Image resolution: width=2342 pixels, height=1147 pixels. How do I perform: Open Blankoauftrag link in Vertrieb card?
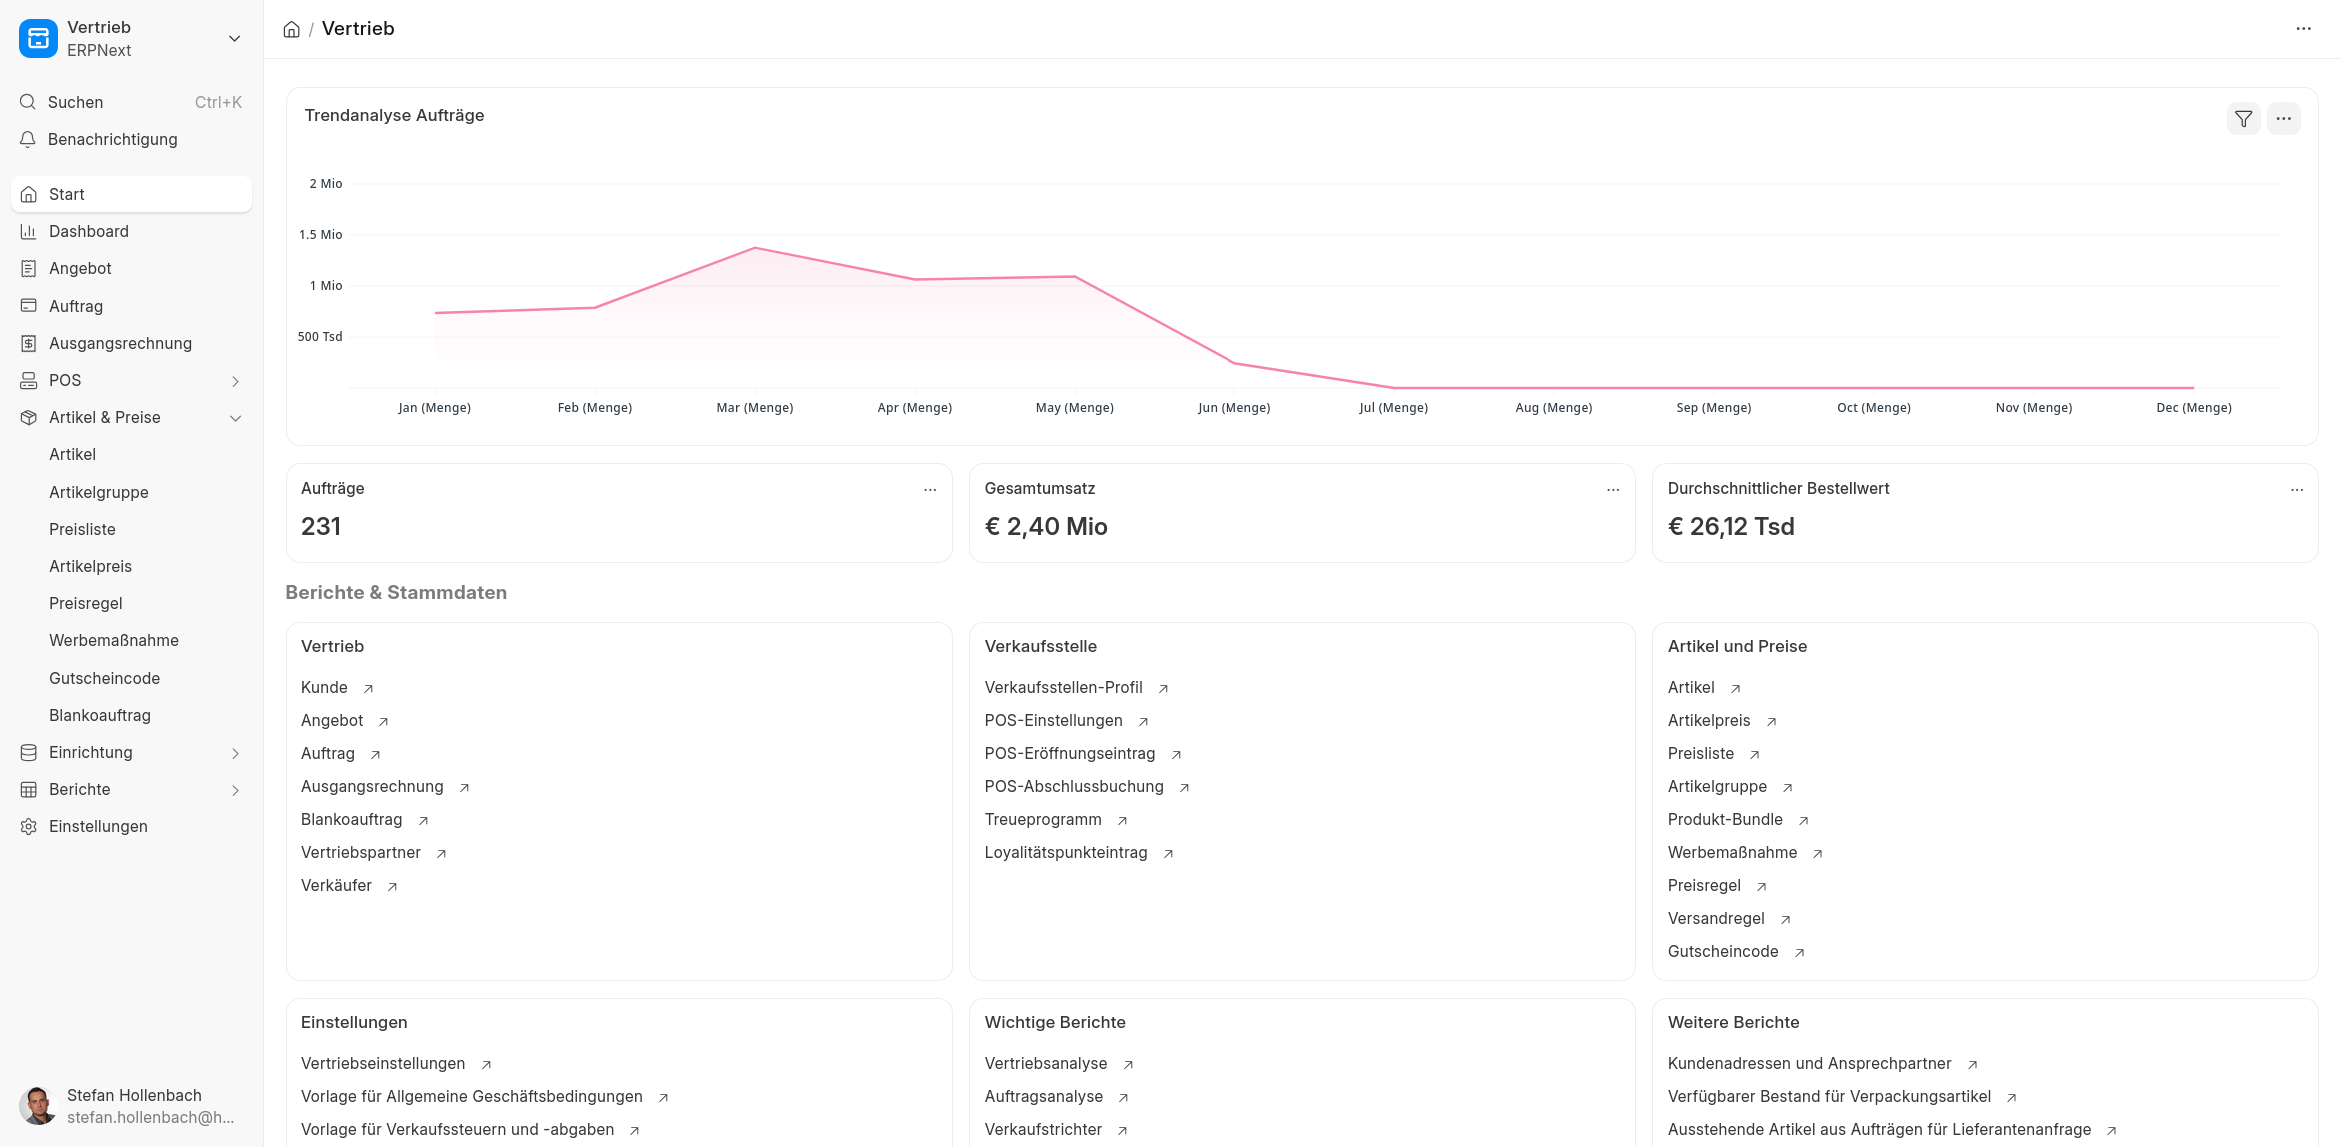point(351,819)
